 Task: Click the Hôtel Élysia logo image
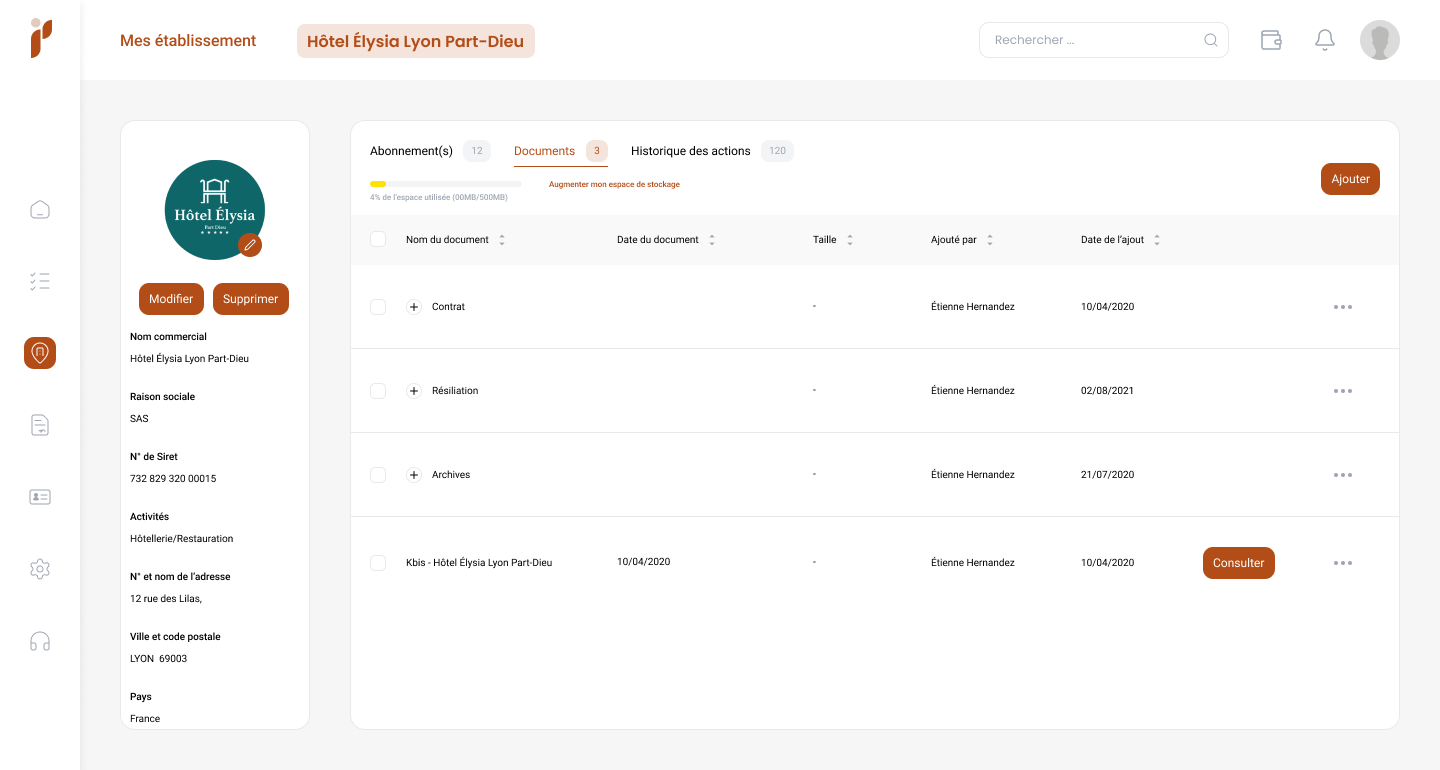coord(215,210)
